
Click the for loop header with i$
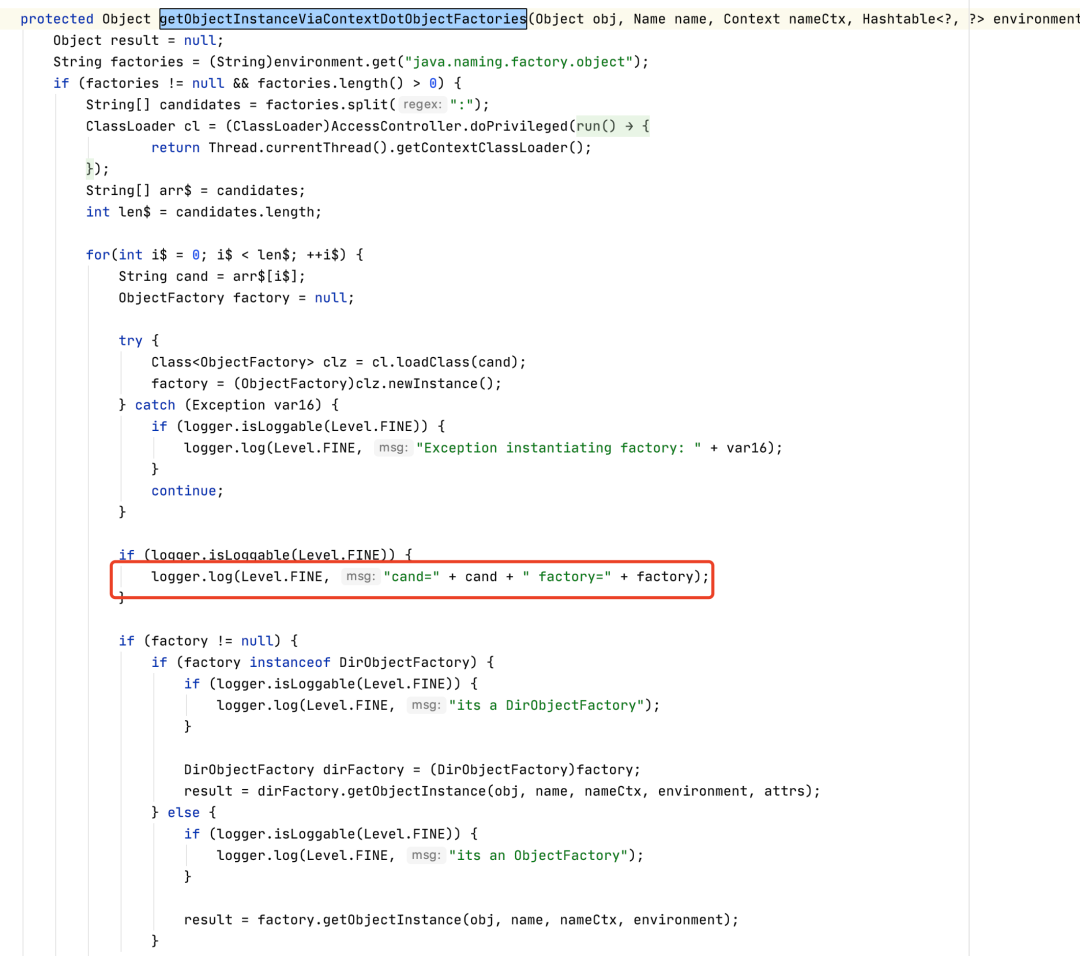point(225,255)
